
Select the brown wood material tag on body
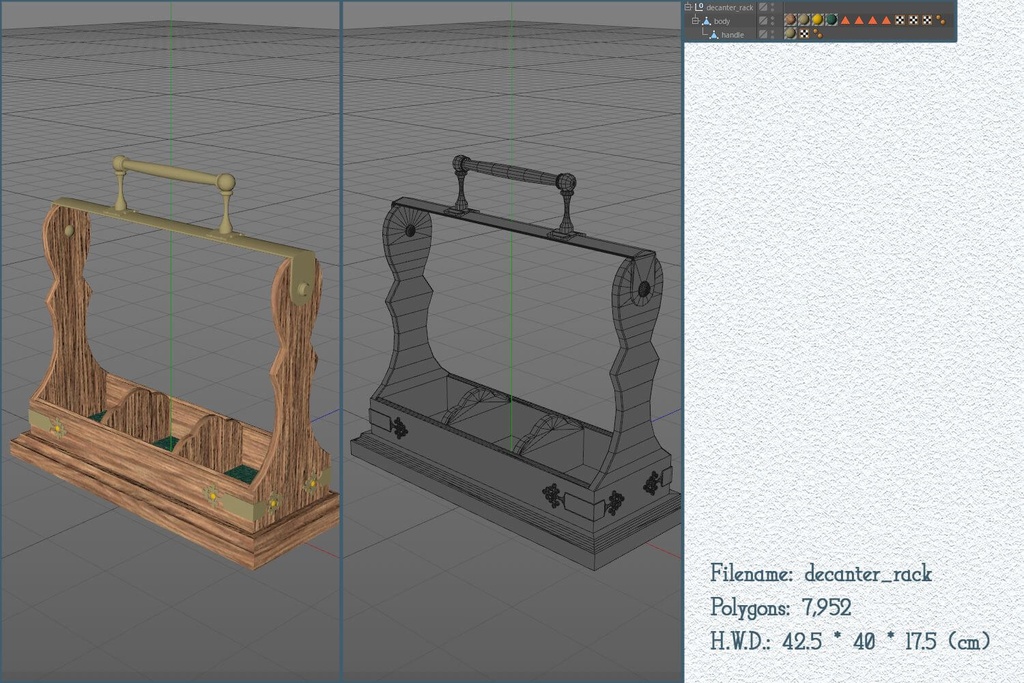click(790, 20)
